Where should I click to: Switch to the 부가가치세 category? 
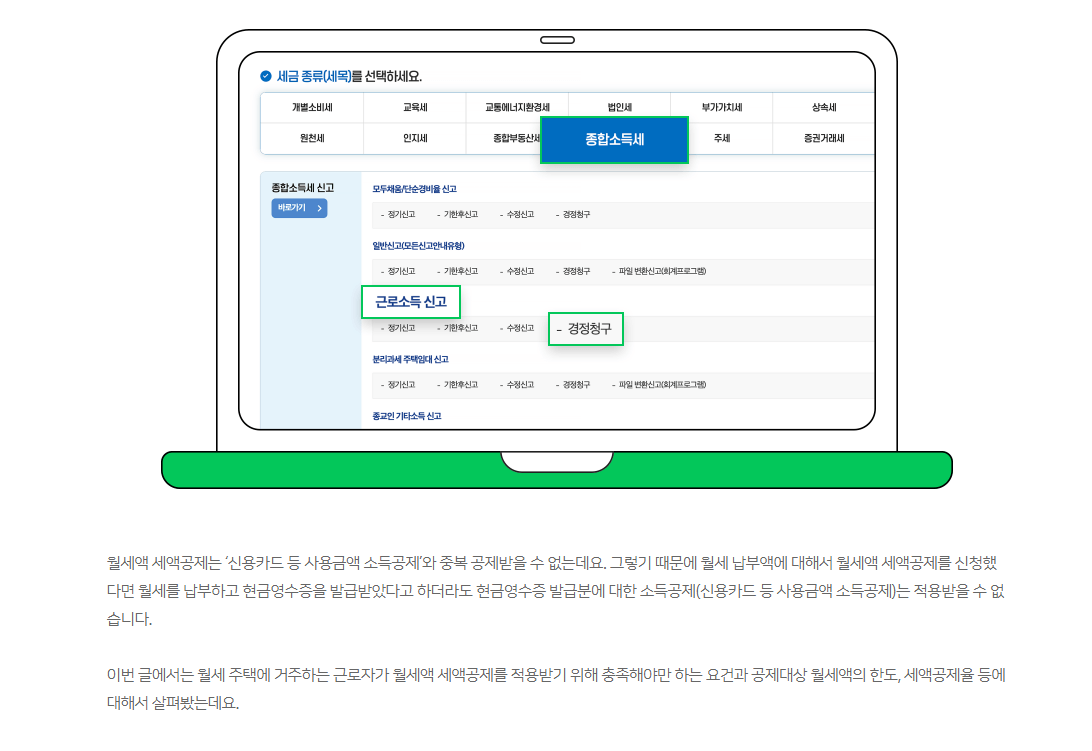tap(721, 106)
